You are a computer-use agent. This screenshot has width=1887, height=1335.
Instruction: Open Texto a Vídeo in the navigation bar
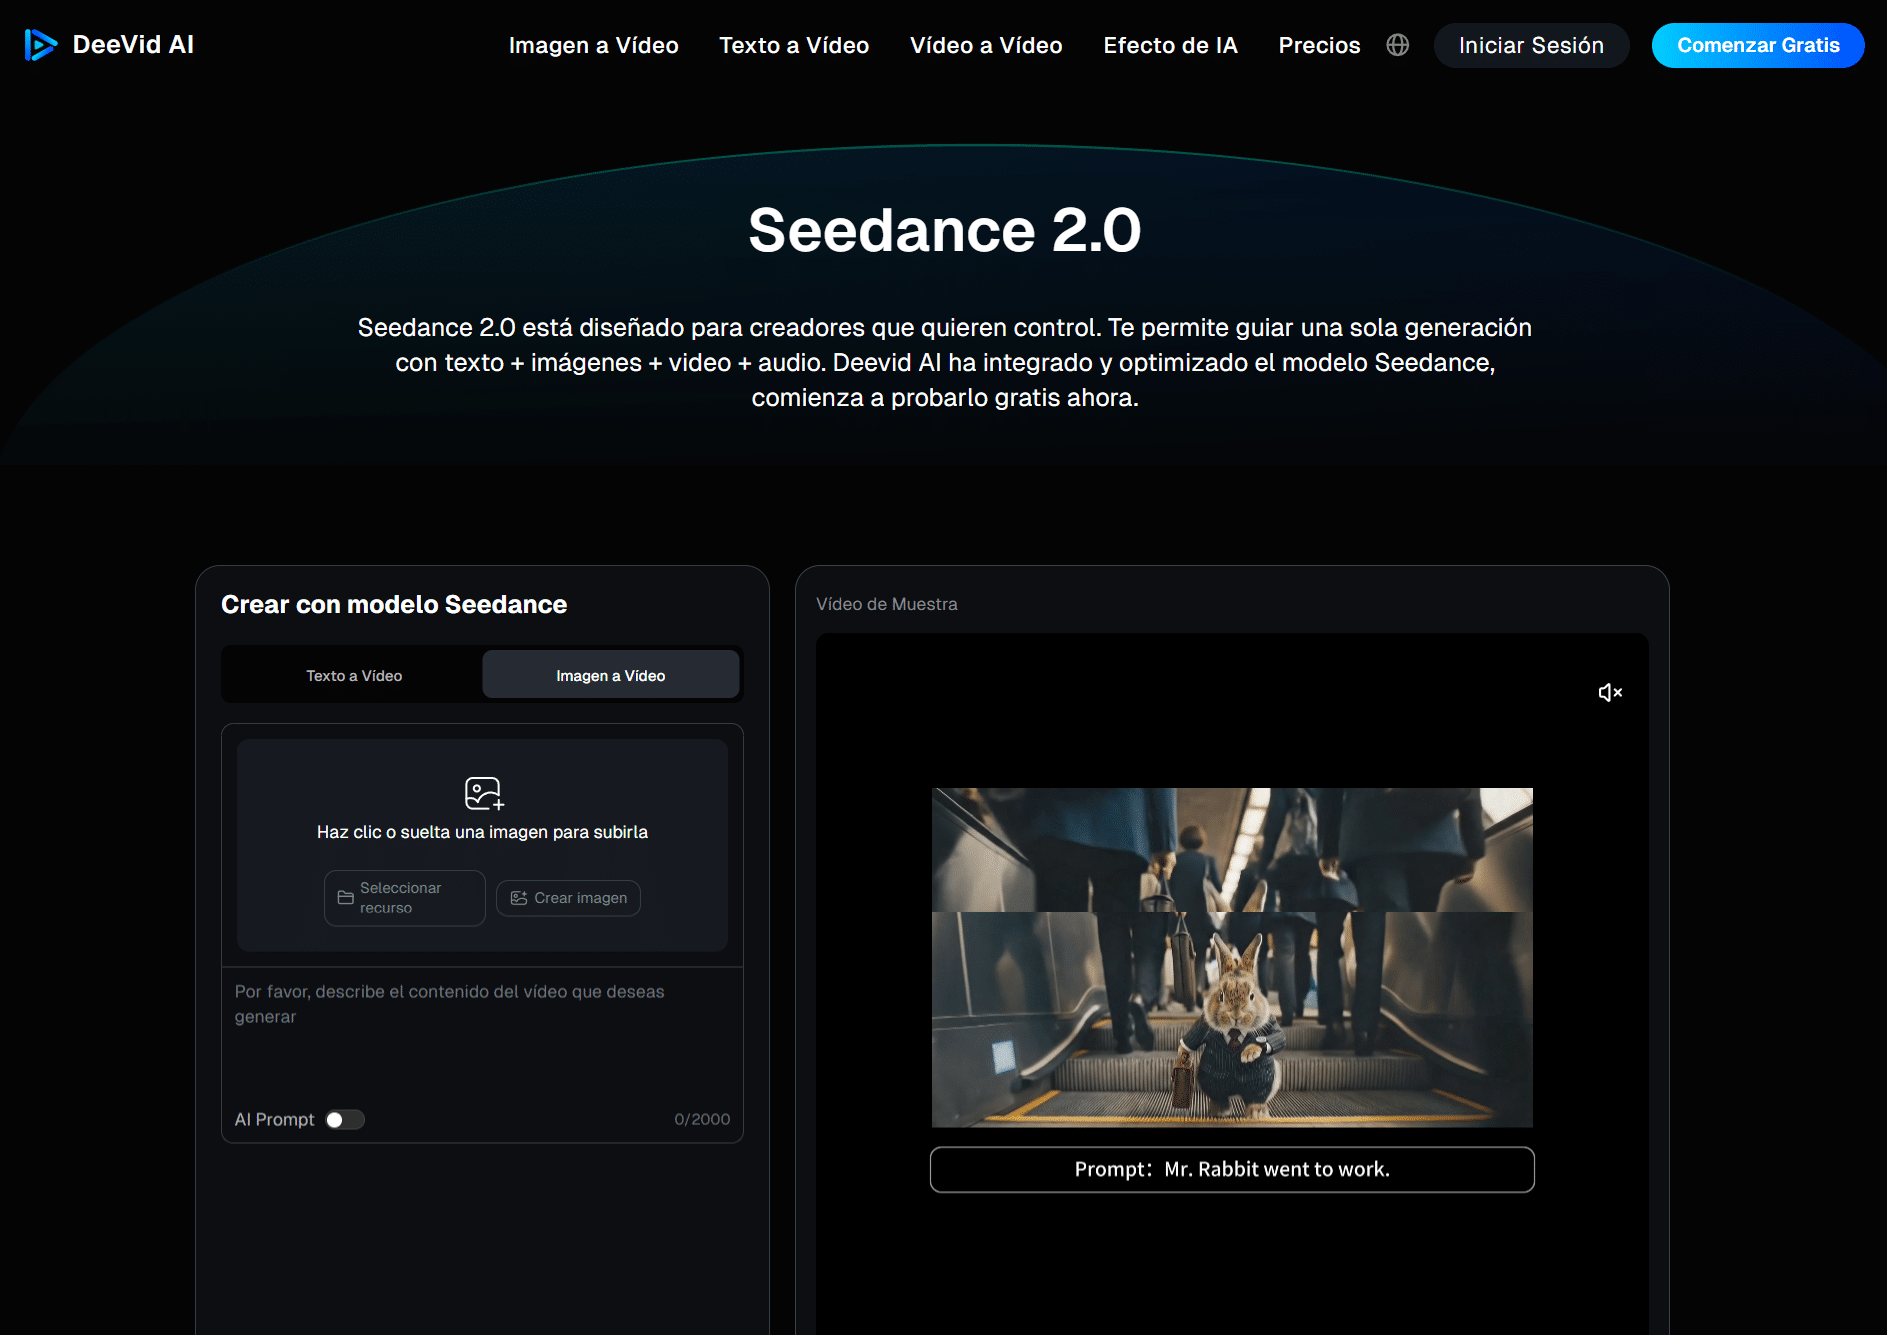coord(793,45)
